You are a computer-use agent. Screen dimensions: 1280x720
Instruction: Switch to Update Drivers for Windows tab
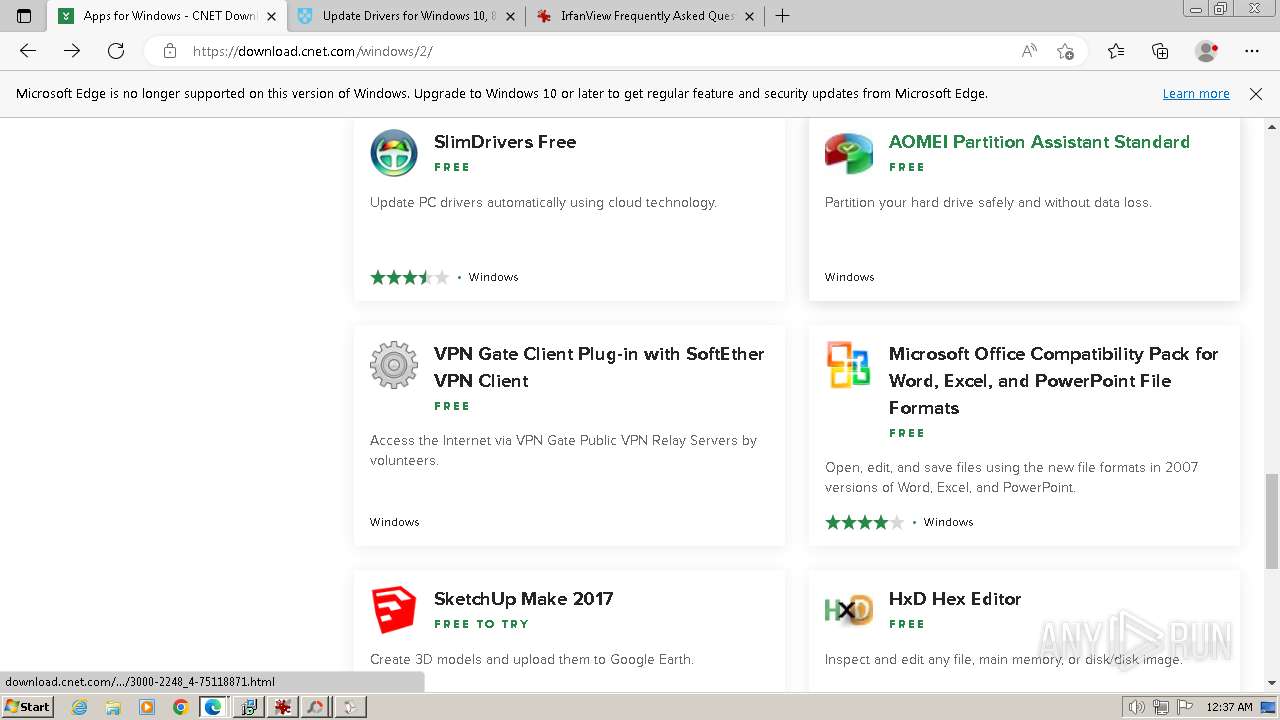pos(407,16)
